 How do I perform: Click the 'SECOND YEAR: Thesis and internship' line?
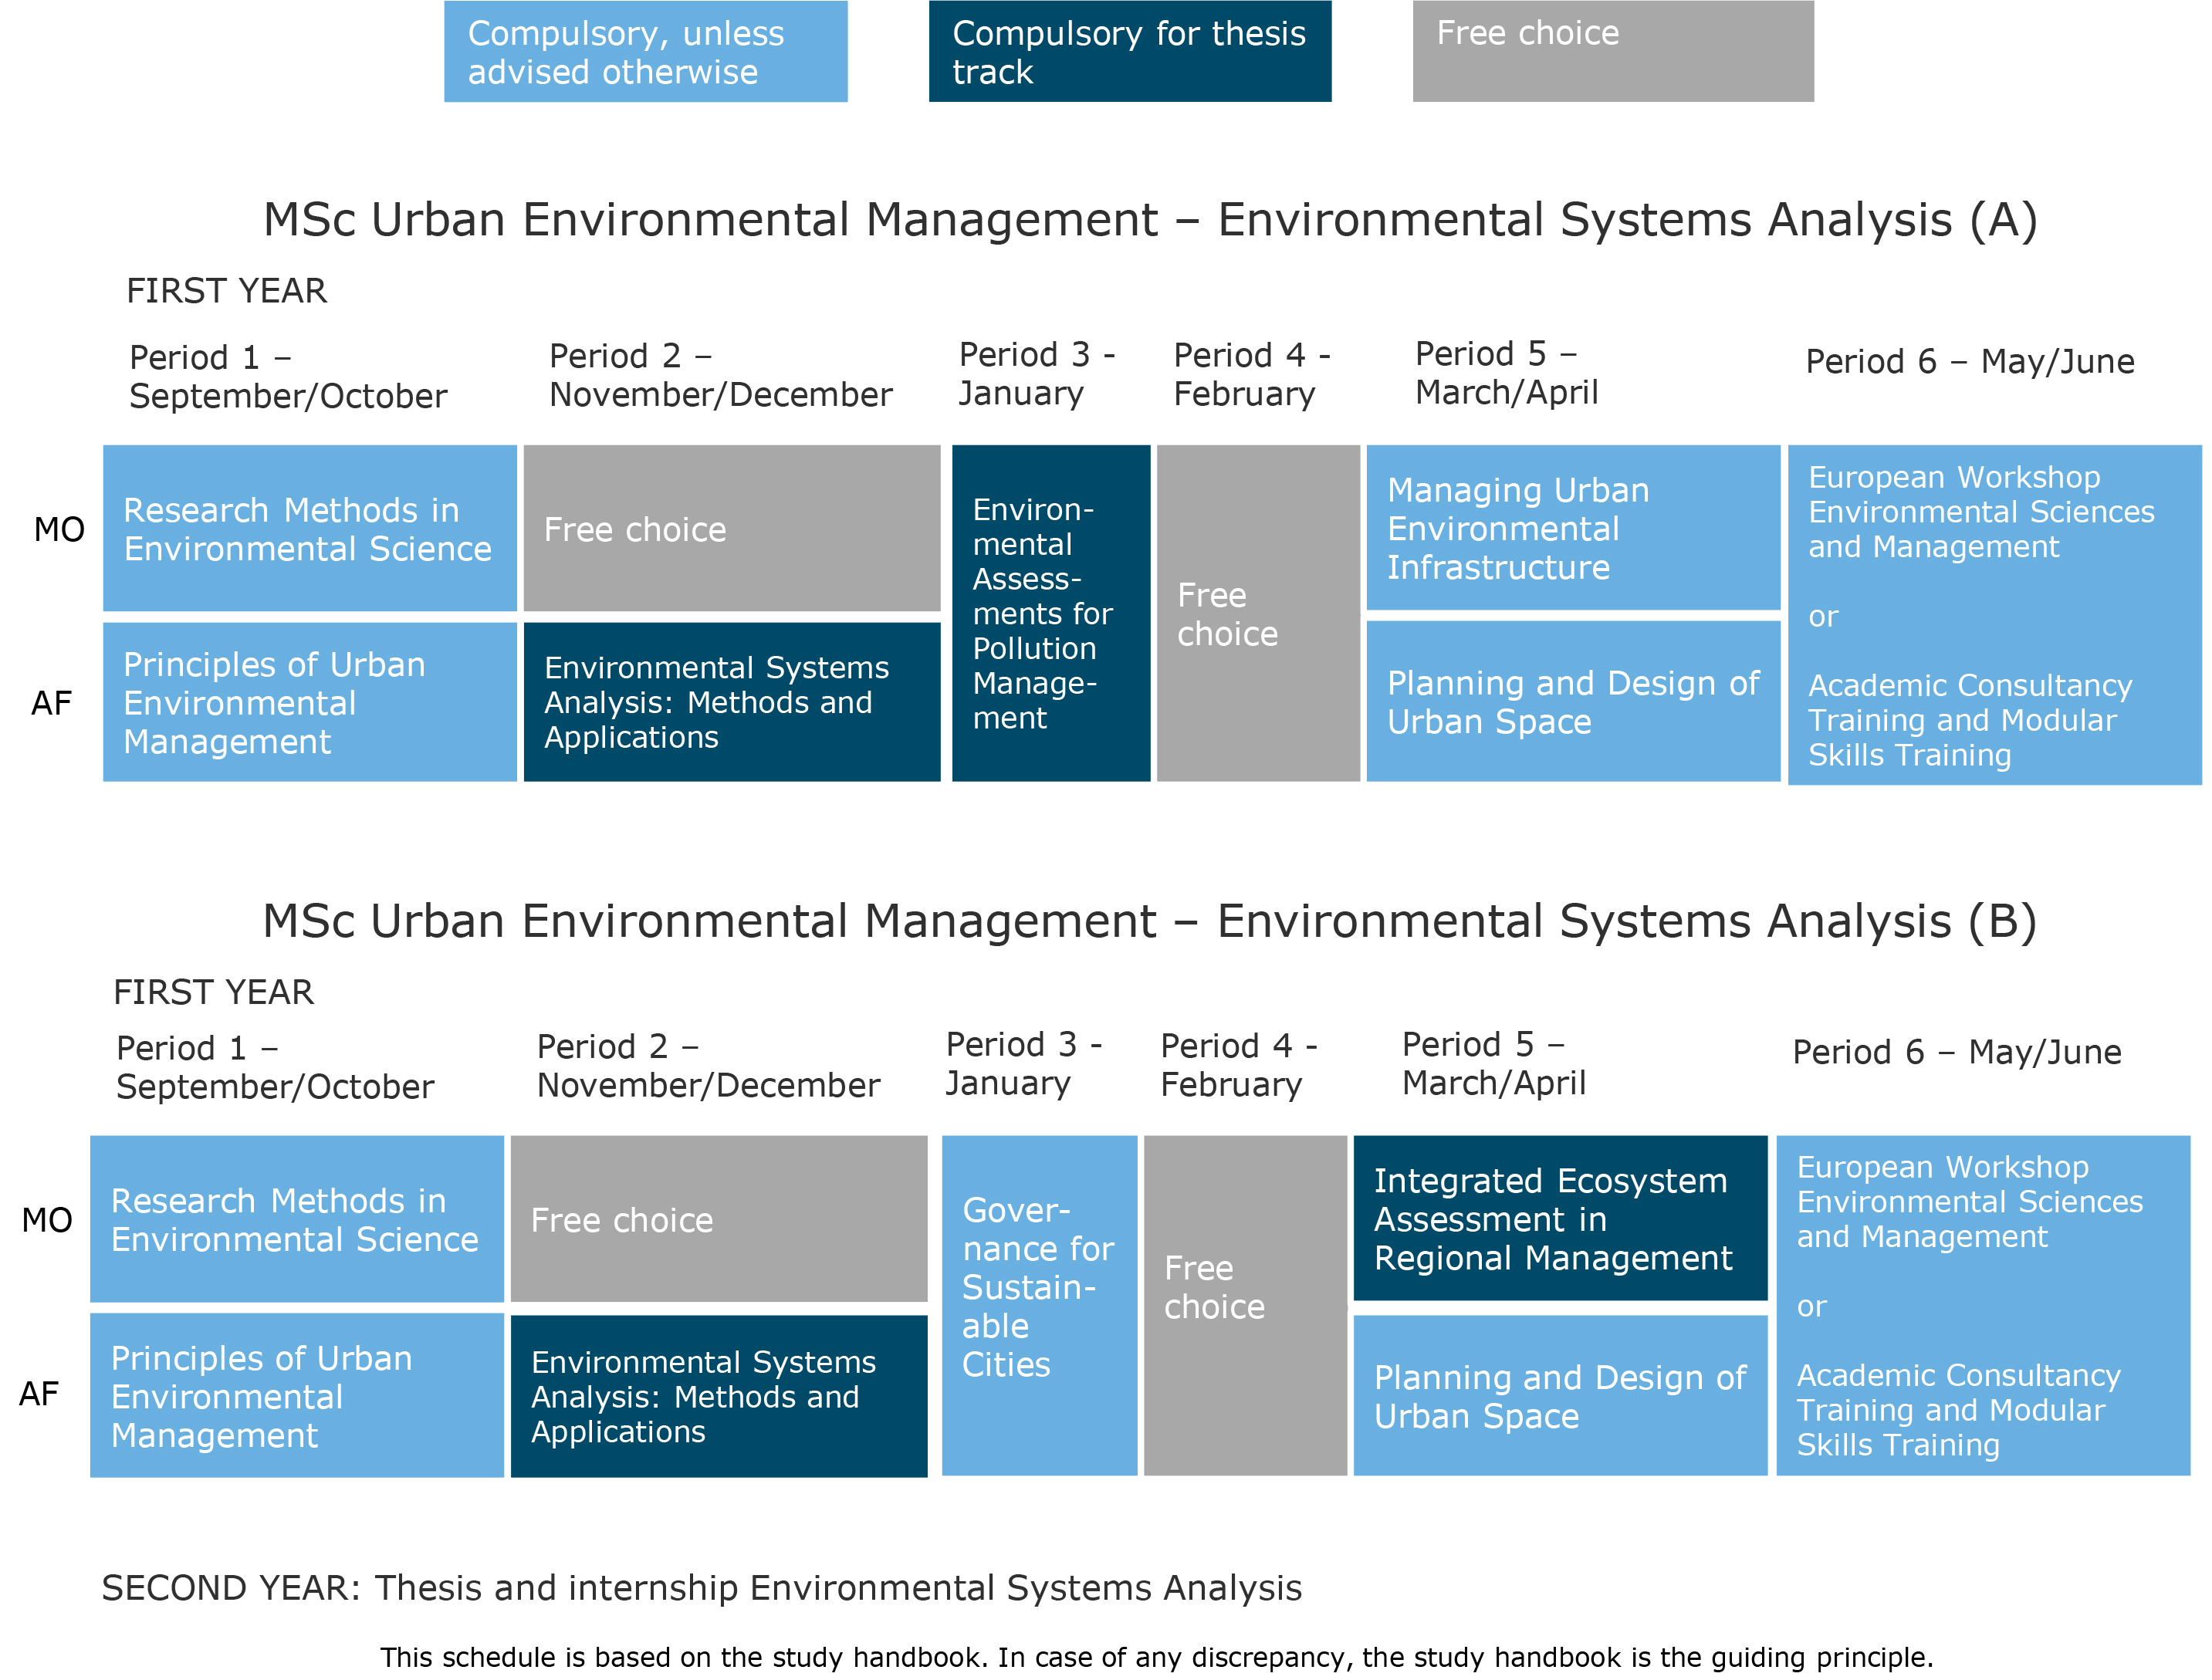[x=701, y=1588]
